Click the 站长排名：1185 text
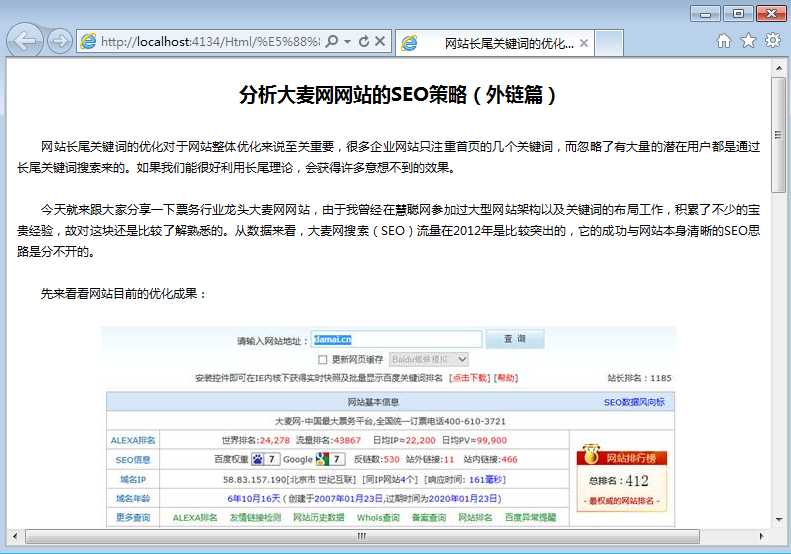This screenshot has height=554, width=791. 639,378
